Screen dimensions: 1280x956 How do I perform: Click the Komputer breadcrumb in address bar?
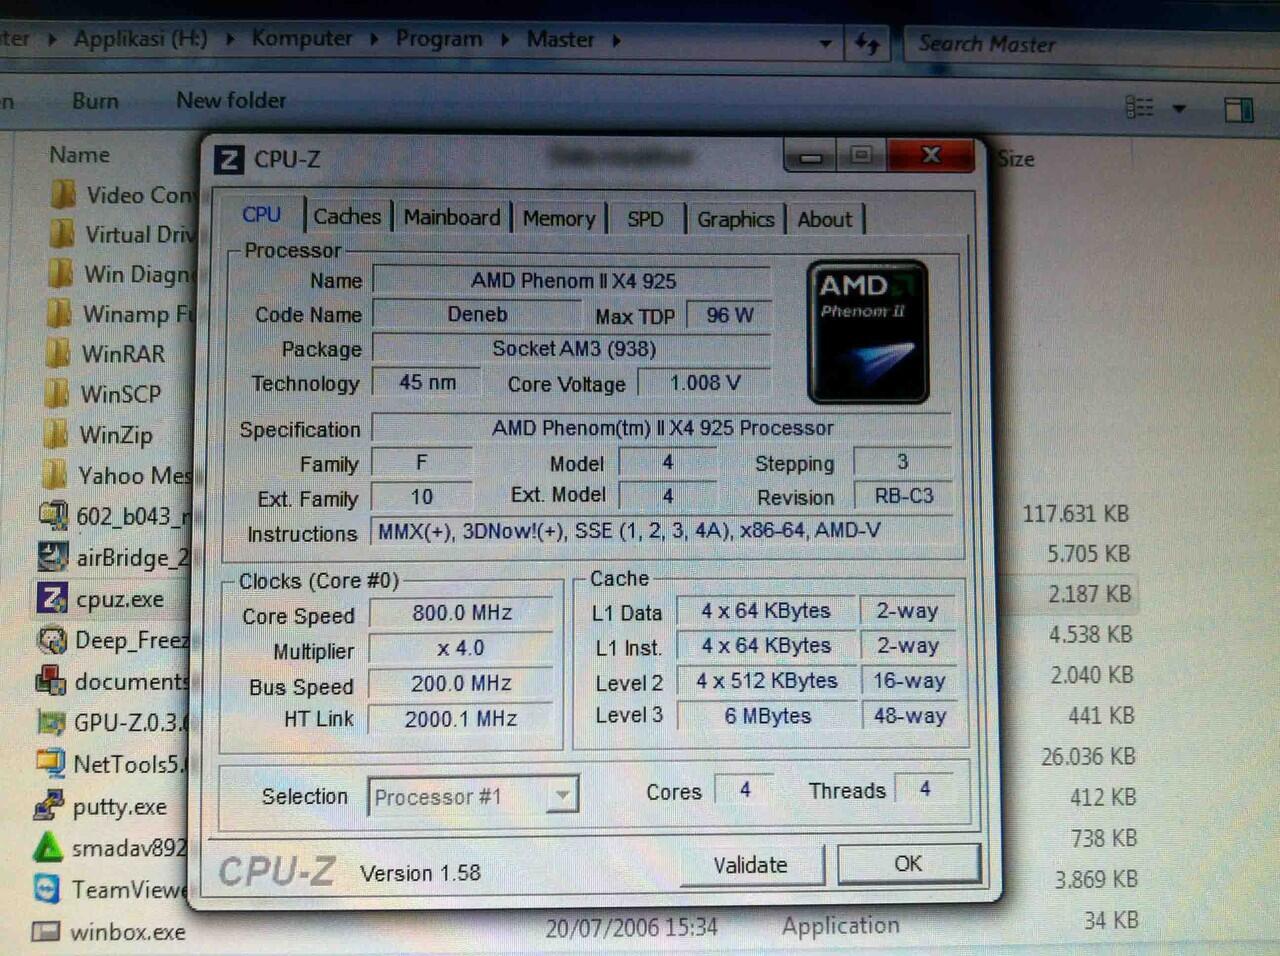click(302, 38)
